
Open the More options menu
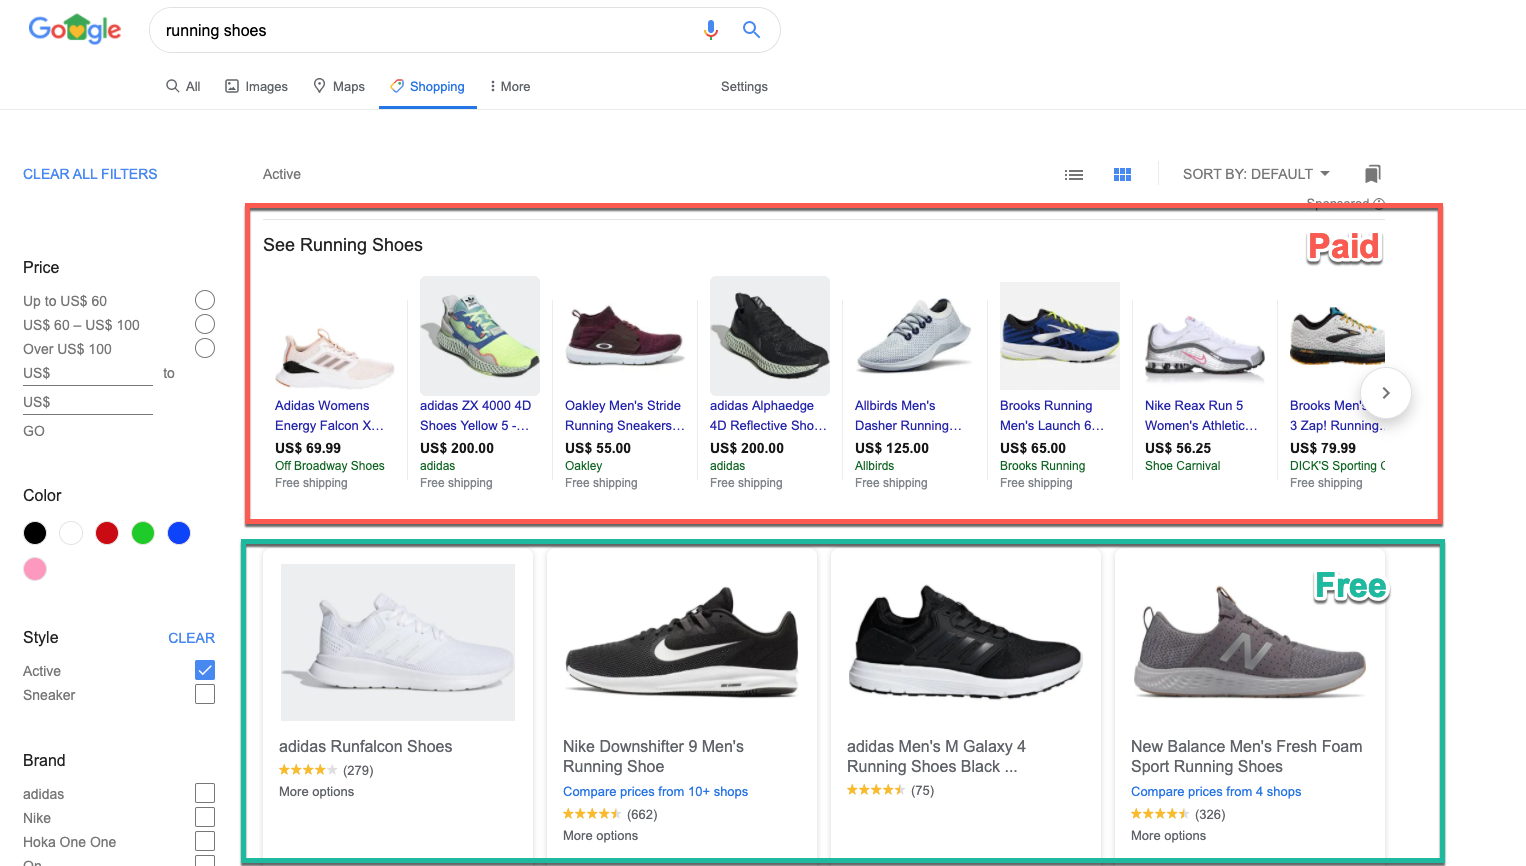pyautogui.click(x=510, y=87)
